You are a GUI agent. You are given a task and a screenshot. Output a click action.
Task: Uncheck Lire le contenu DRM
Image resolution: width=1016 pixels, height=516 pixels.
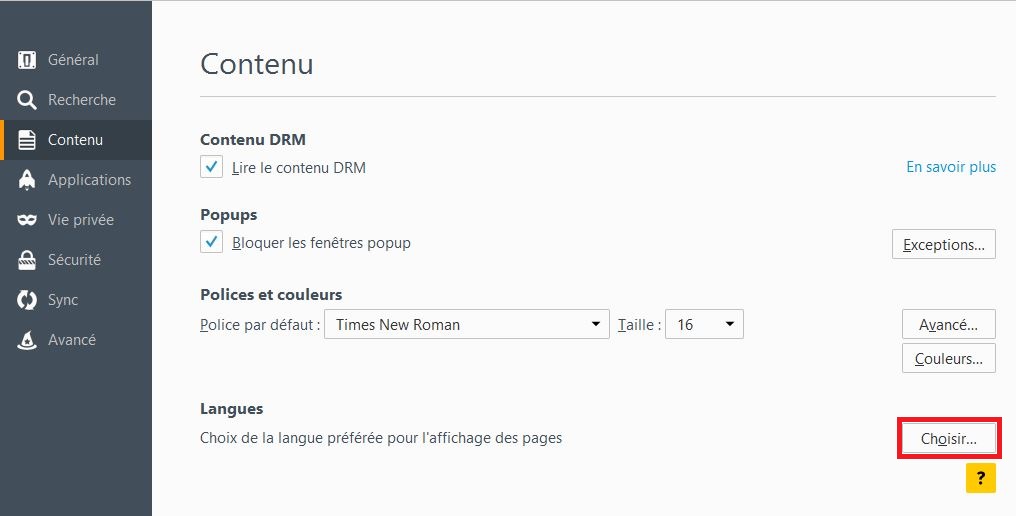pyautogui.click(x=212, y=167)
